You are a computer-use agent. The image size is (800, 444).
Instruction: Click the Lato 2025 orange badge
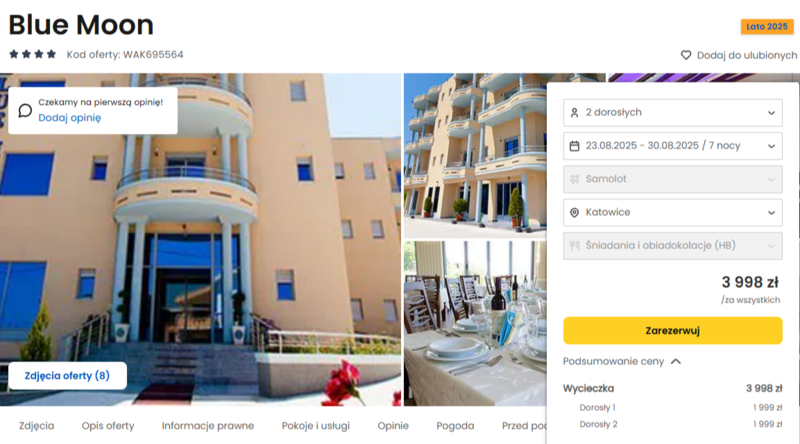coord(767,27)
